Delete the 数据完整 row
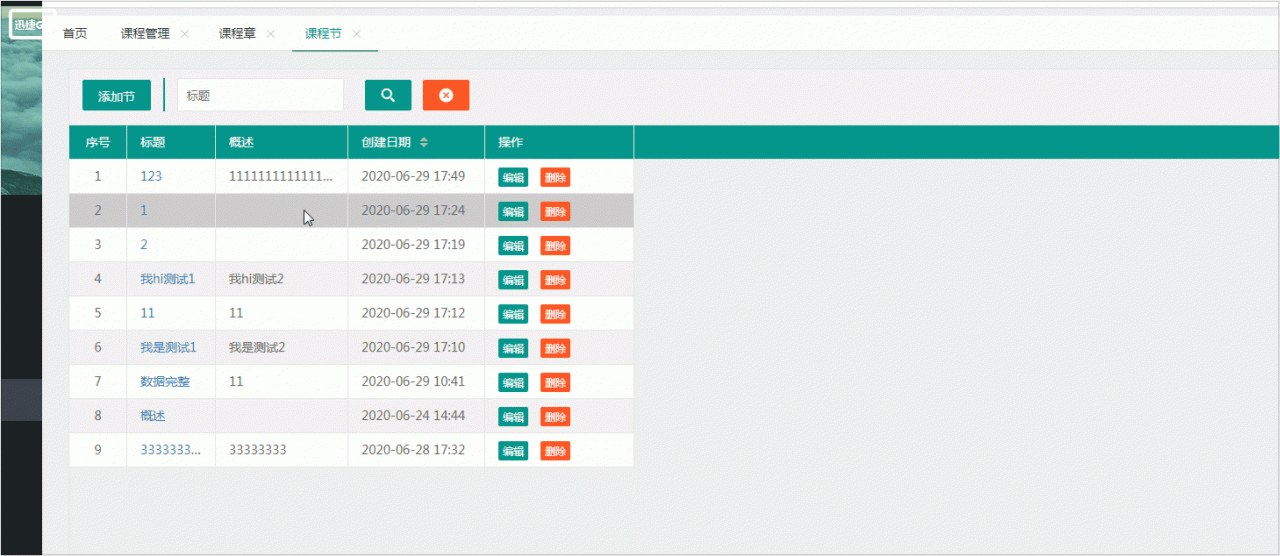Viewport: 1280px width, 556px height. tap(555, 382)
